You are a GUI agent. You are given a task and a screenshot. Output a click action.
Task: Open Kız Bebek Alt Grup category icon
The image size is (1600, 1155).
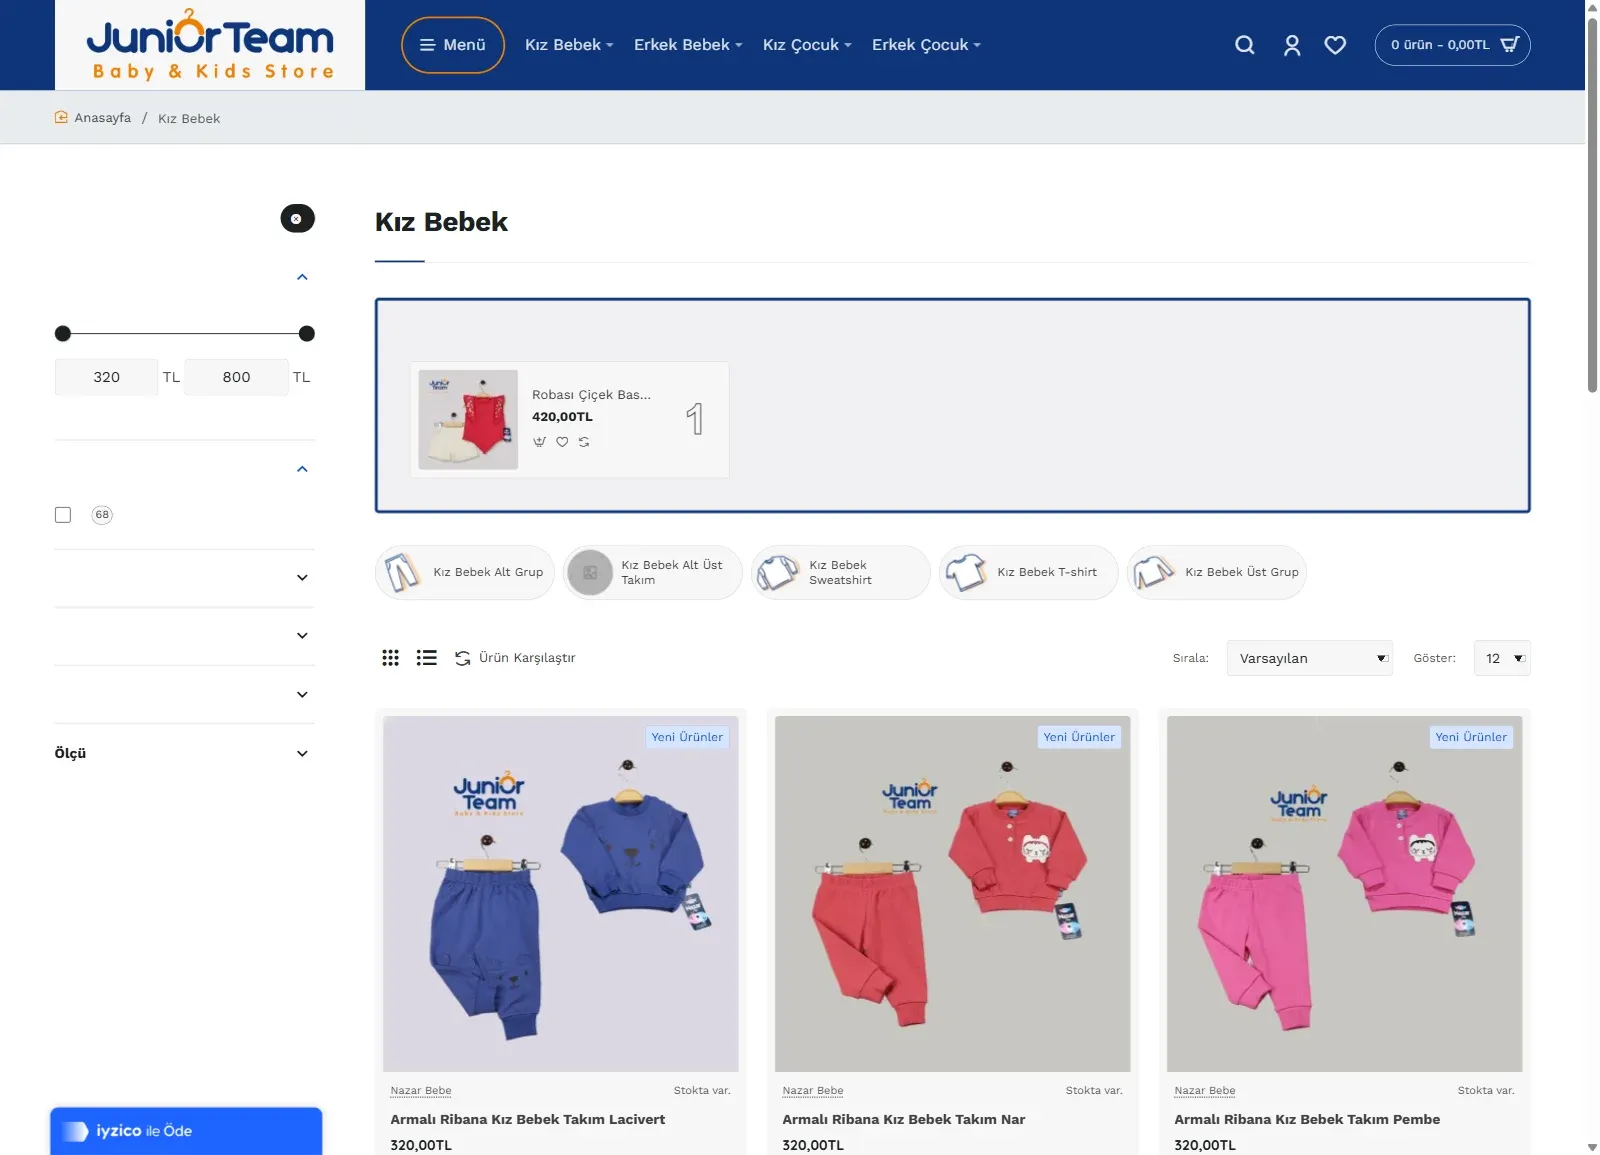click(x=402, y=572)
